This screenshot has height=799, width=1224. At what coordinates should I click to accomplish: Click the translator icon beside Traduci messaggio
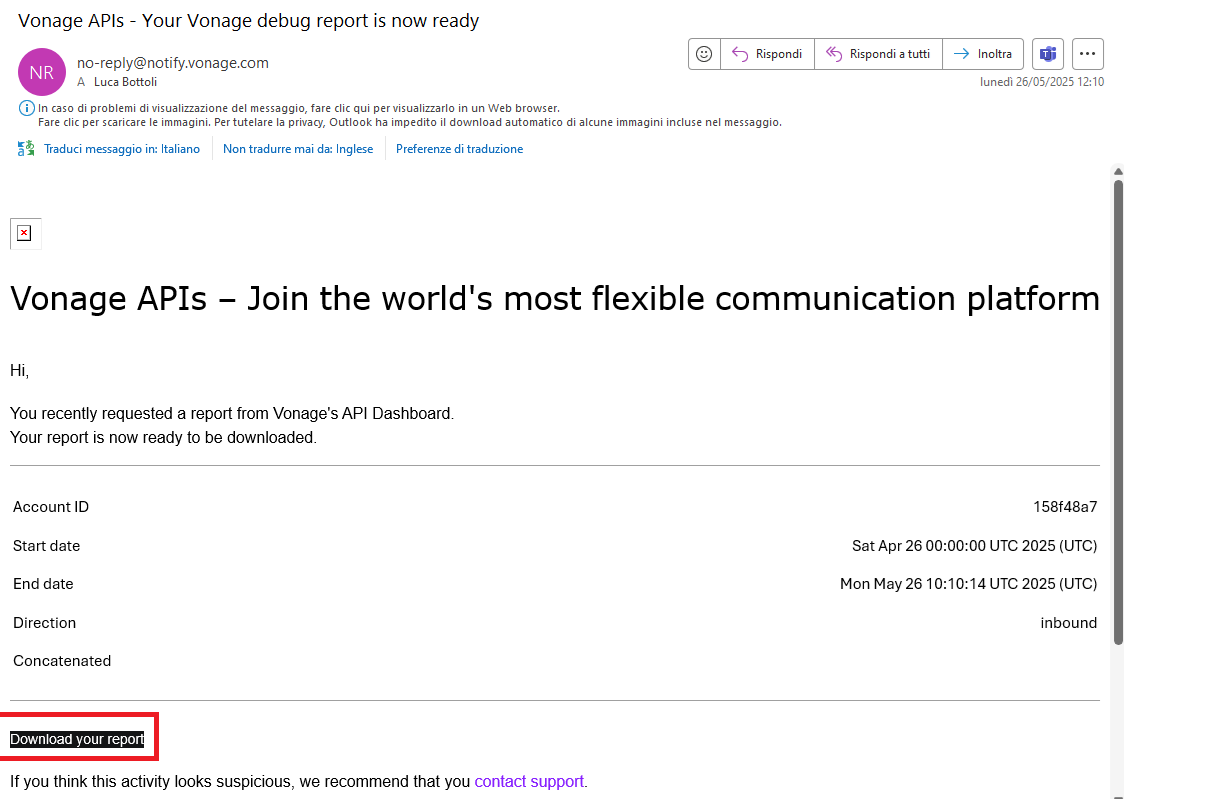click(26, 149)
